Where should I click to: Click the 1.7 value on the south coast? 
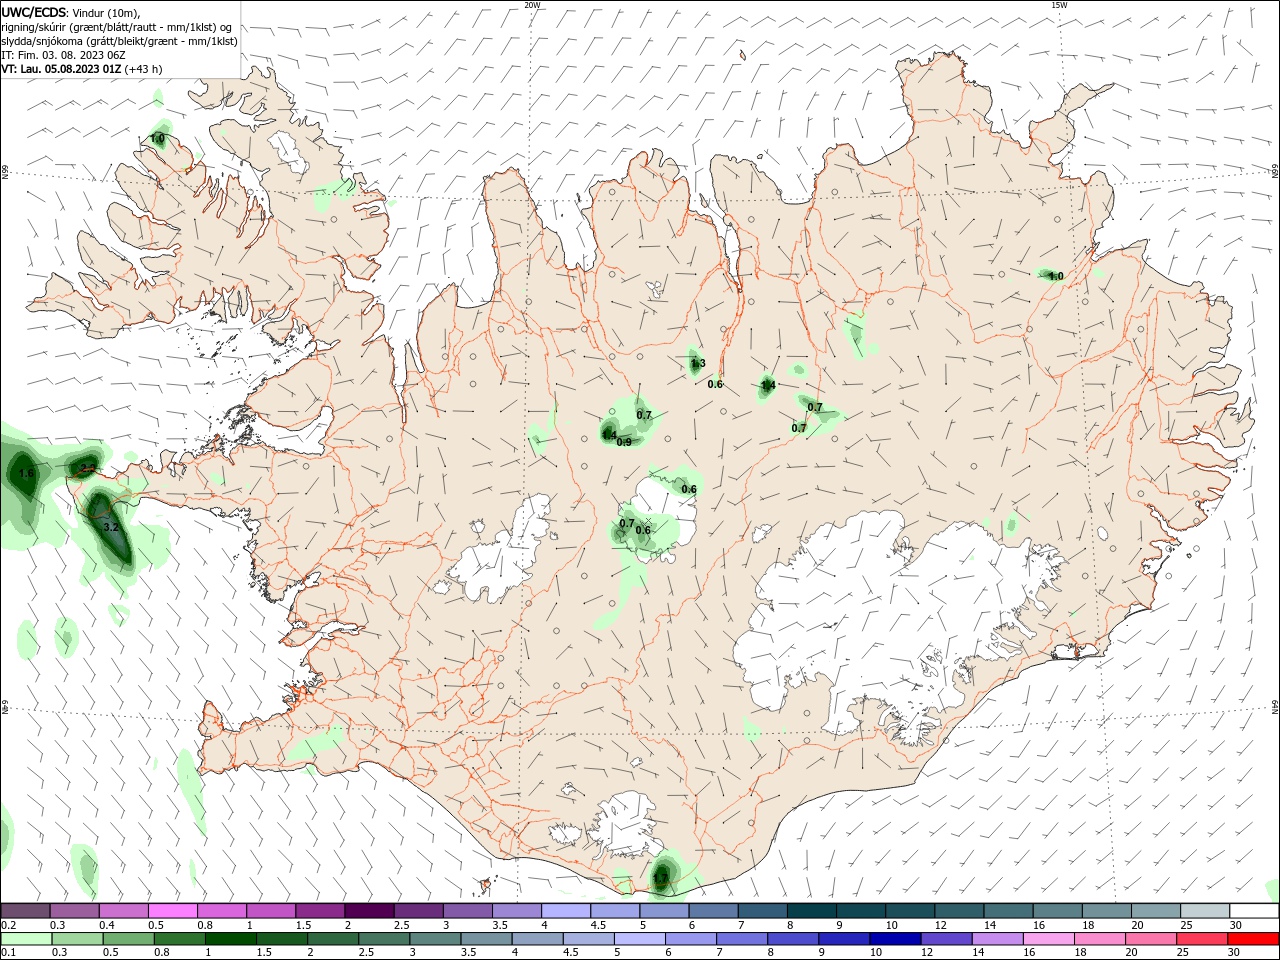coord(661,880)
